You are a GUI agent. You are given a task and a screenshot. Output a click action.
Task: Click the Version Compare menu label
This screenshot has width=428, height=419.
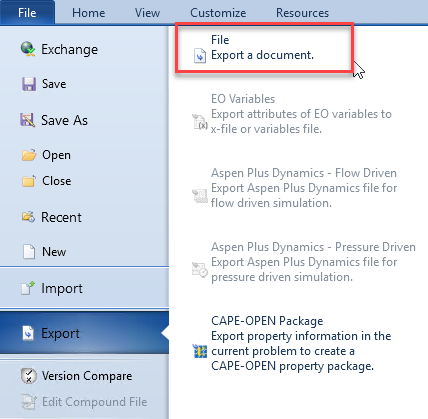87,376
